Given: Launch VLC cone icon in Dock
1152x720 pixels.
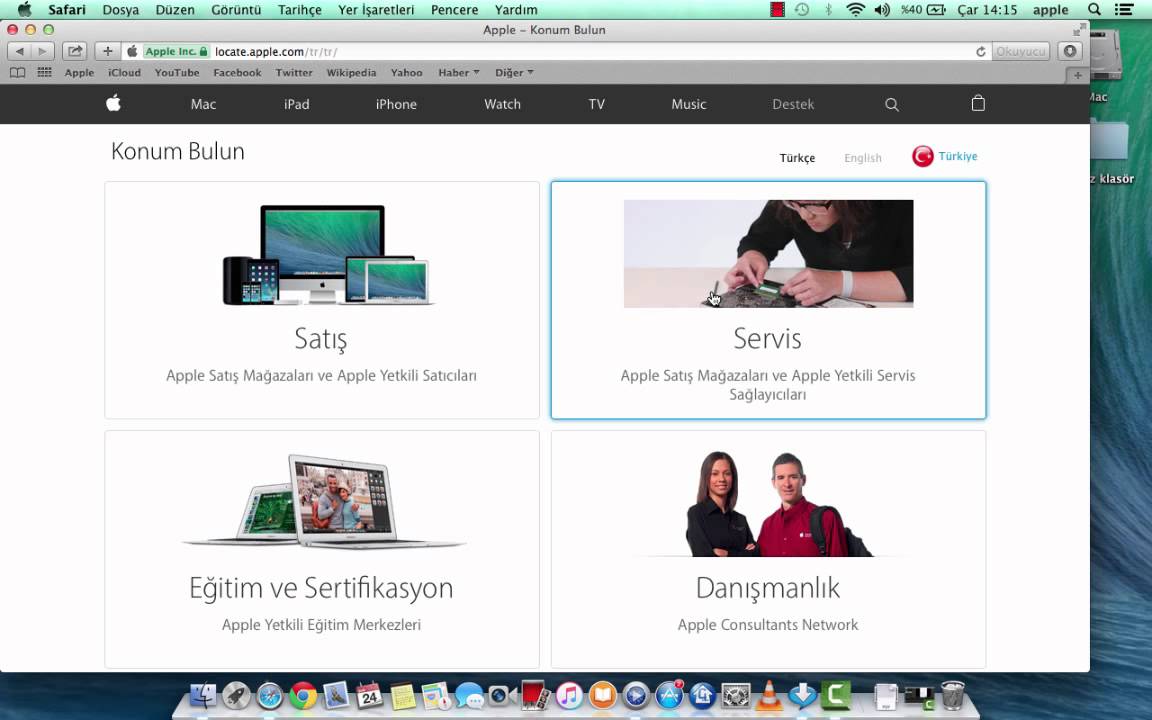Looking at the screenshot, I should [769, 695].
